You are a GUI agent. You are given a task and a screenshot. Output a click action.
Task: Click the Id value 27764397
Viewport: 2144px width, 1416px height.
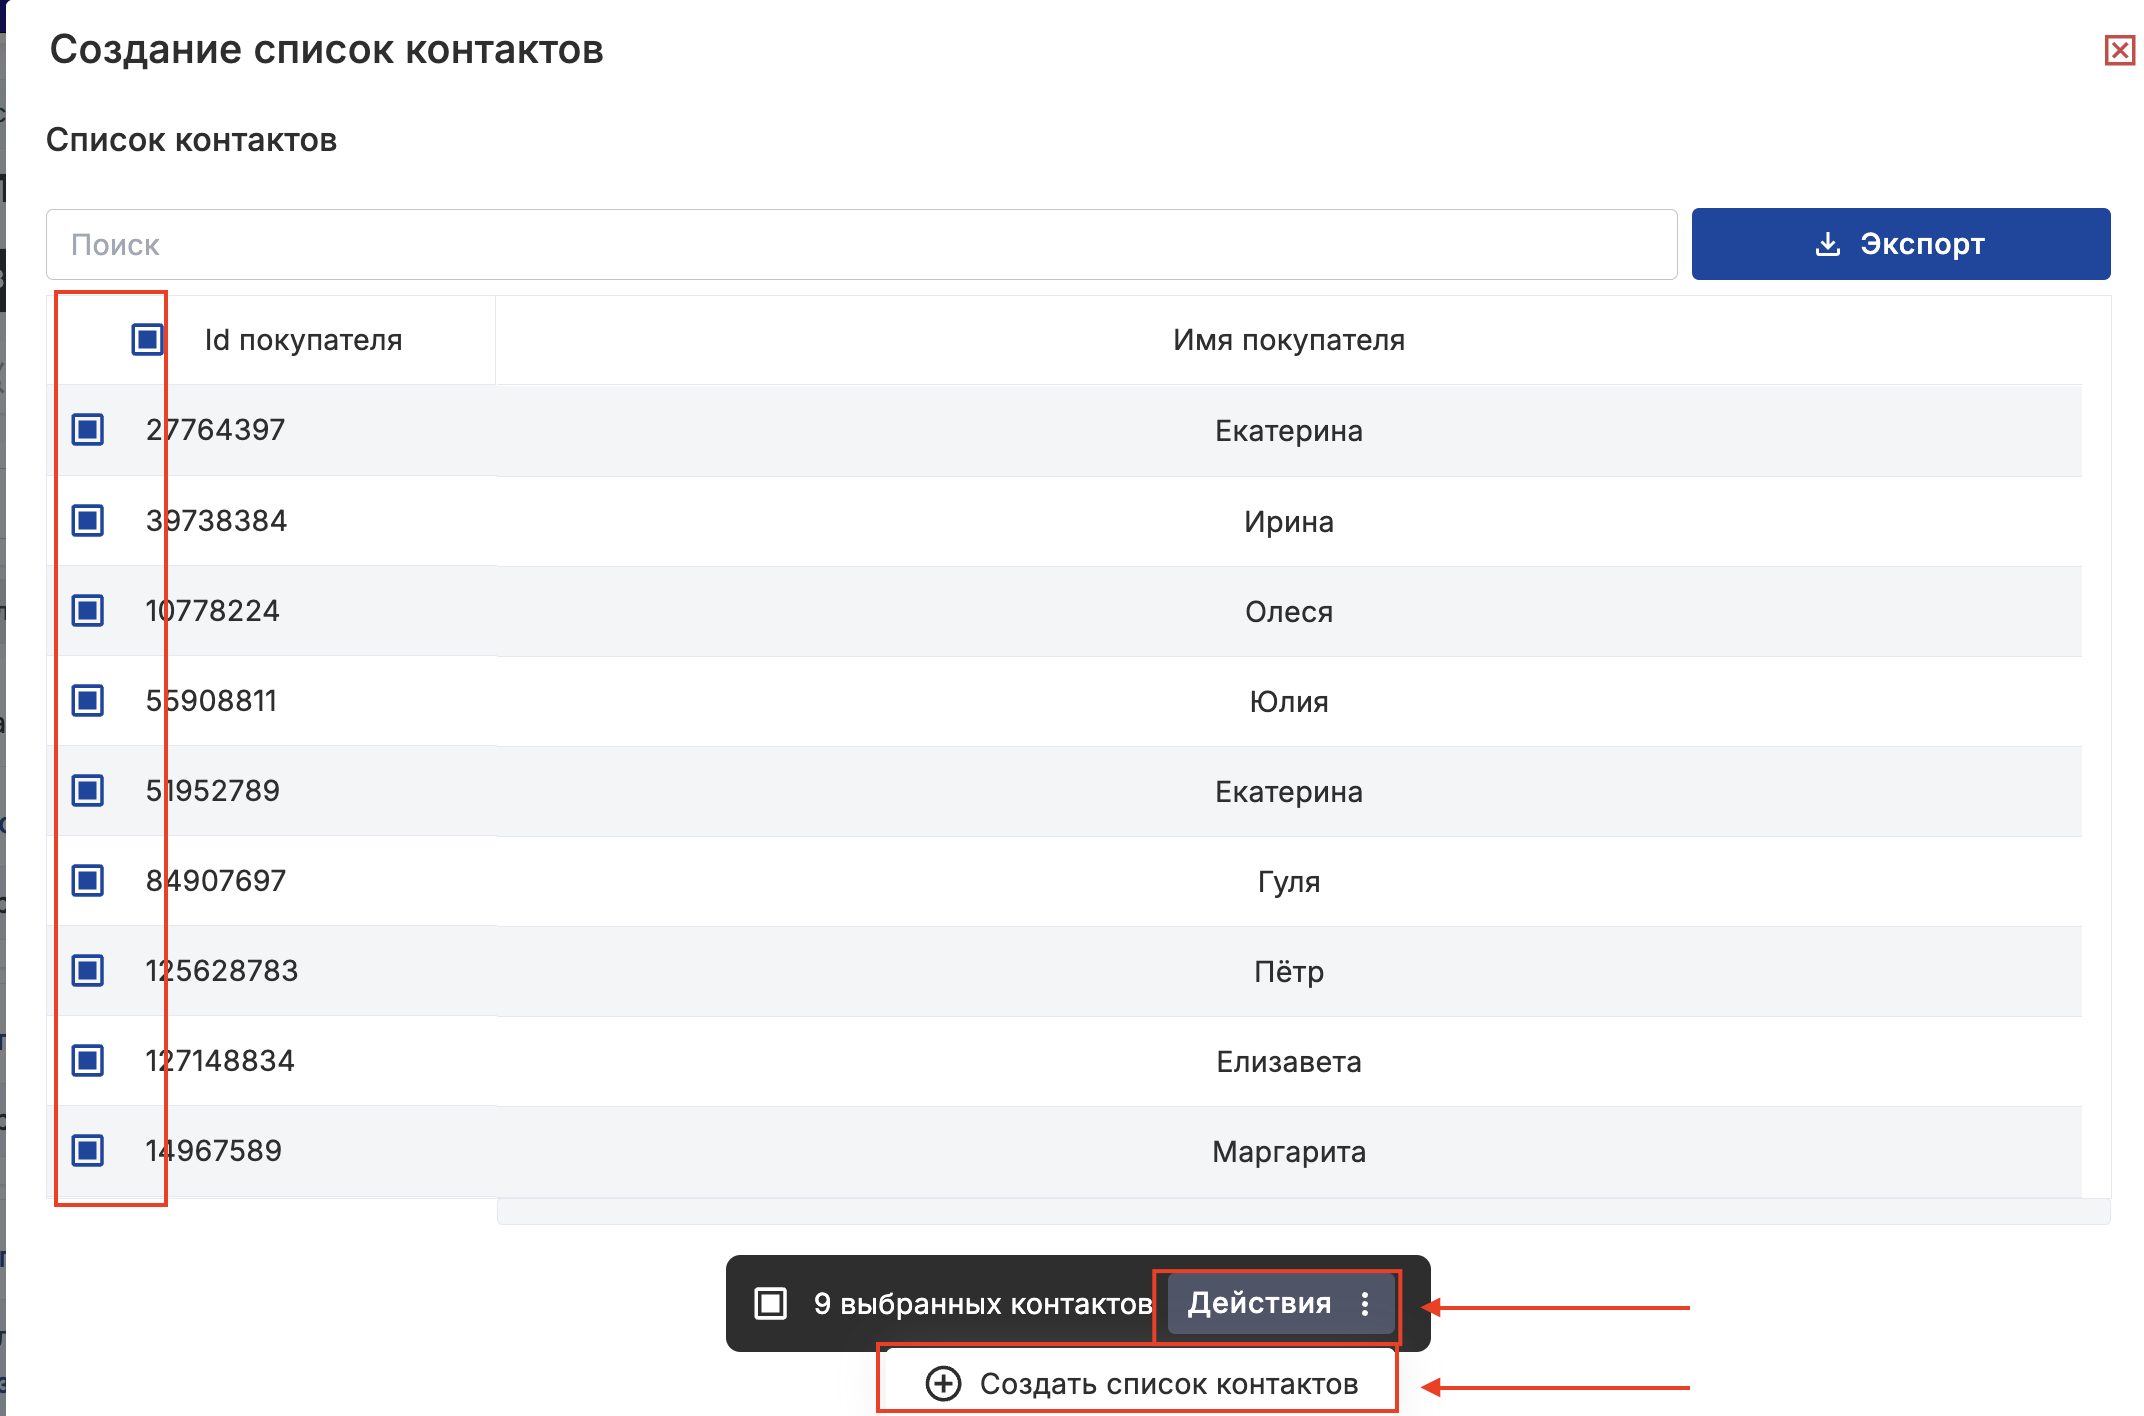pos(216,430)
